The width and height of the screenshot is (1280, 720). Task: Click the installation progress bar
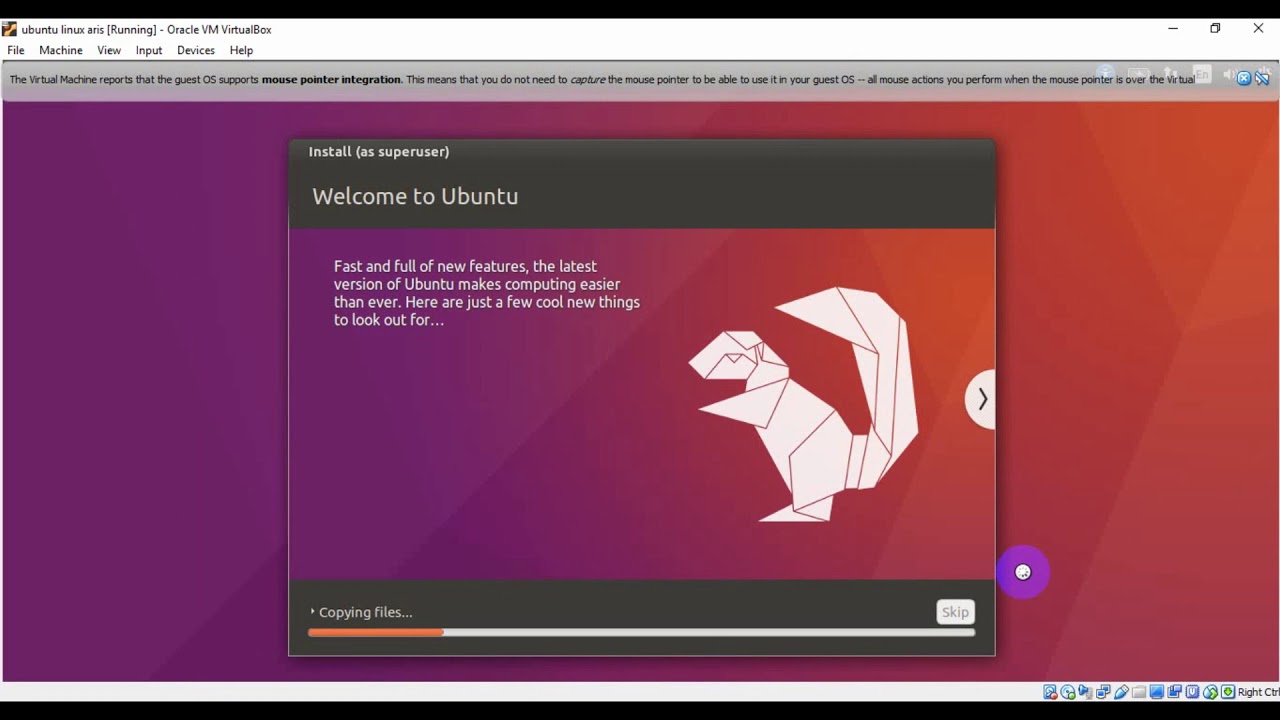(642, 632)
